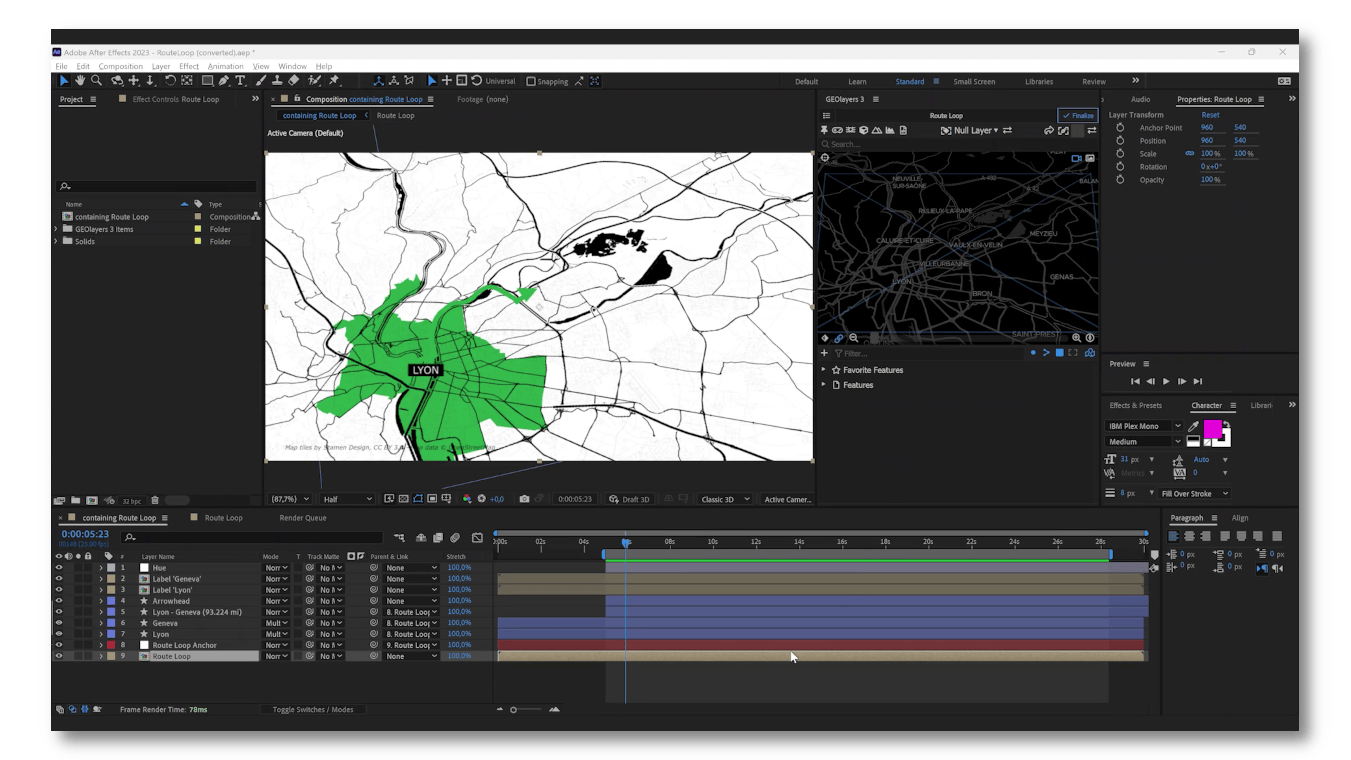Click Toggle Switches / Modes button
The width and height of the screenshot is (1351, 760).
[x=313, y=710]
